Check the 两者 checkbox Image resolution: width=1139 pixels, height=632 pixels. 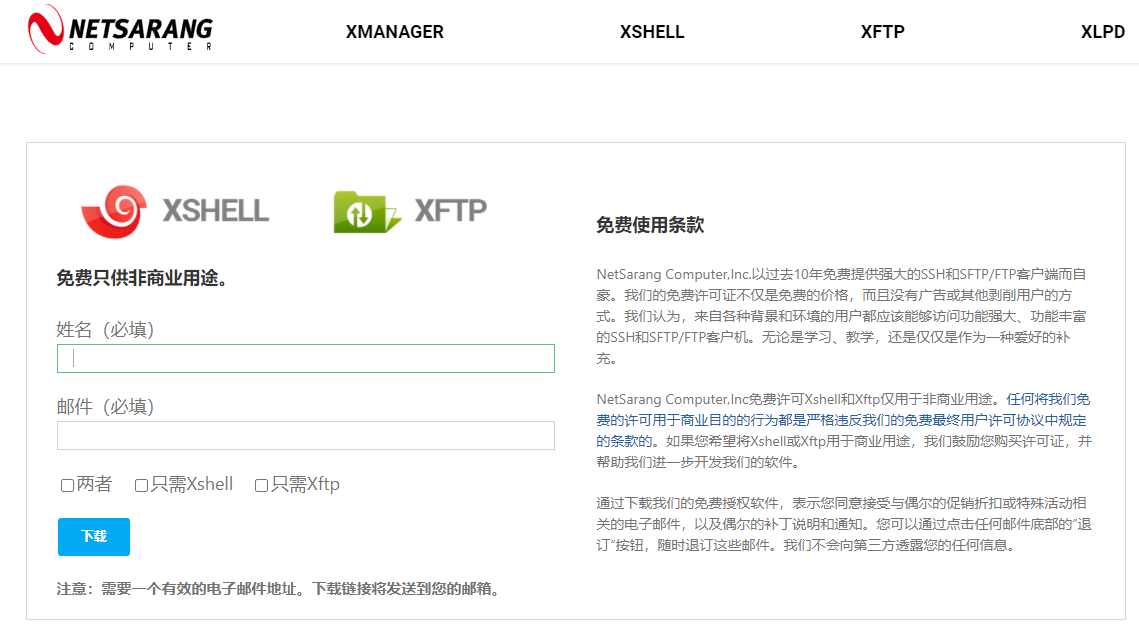coord(68,485)
